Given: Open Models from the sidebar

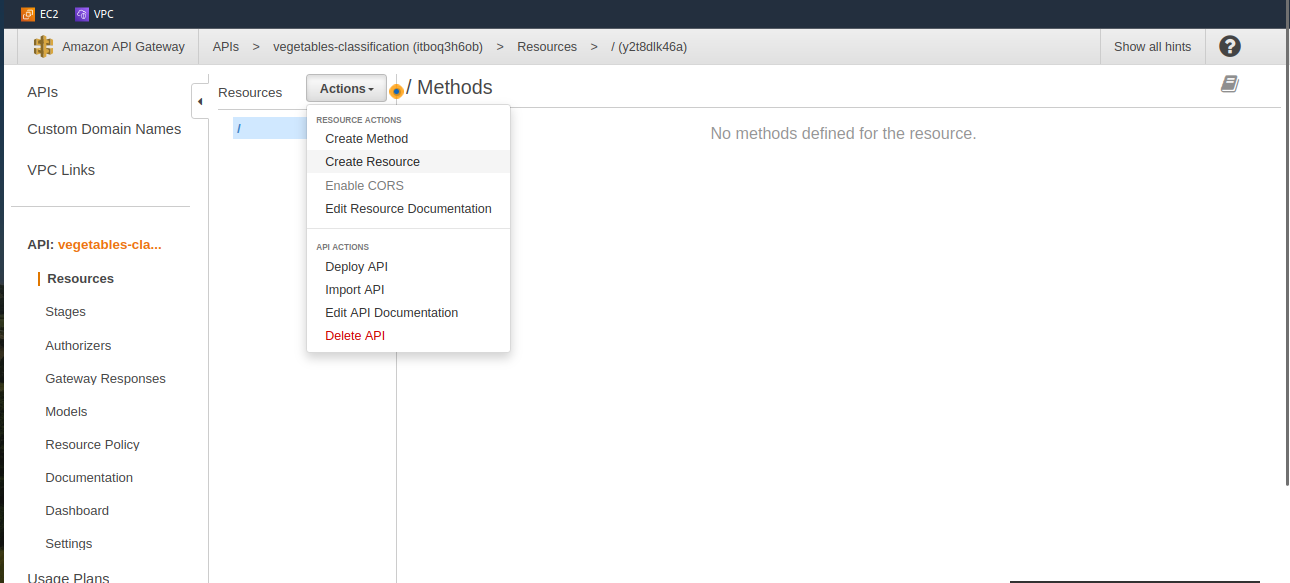Looking at the screenshot, I should coord(66,411).
